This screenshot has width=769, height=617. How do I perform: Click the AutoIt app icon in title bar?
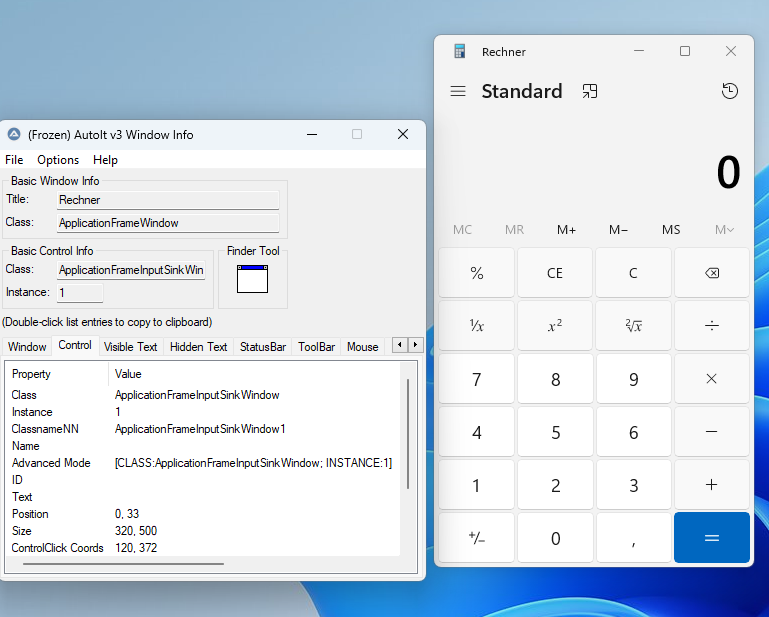(x=14, y=134)
